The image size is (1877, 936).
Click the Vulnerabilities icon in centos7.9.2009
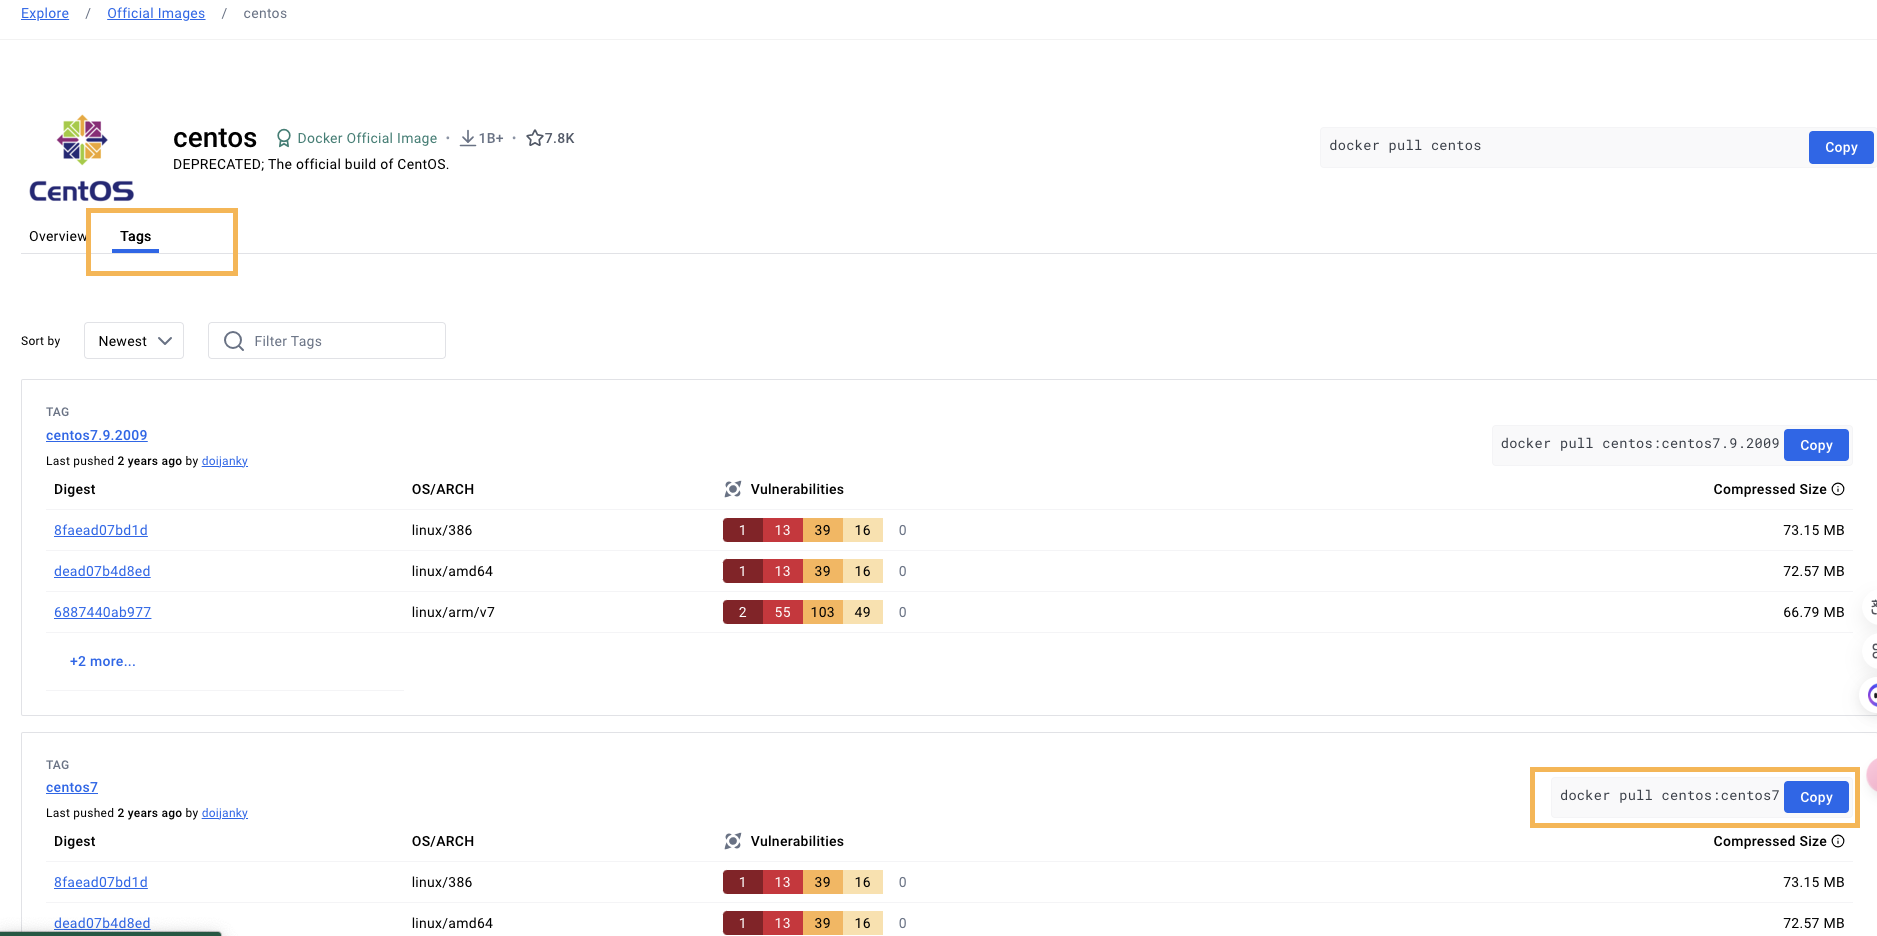click(x=733, y=489)
